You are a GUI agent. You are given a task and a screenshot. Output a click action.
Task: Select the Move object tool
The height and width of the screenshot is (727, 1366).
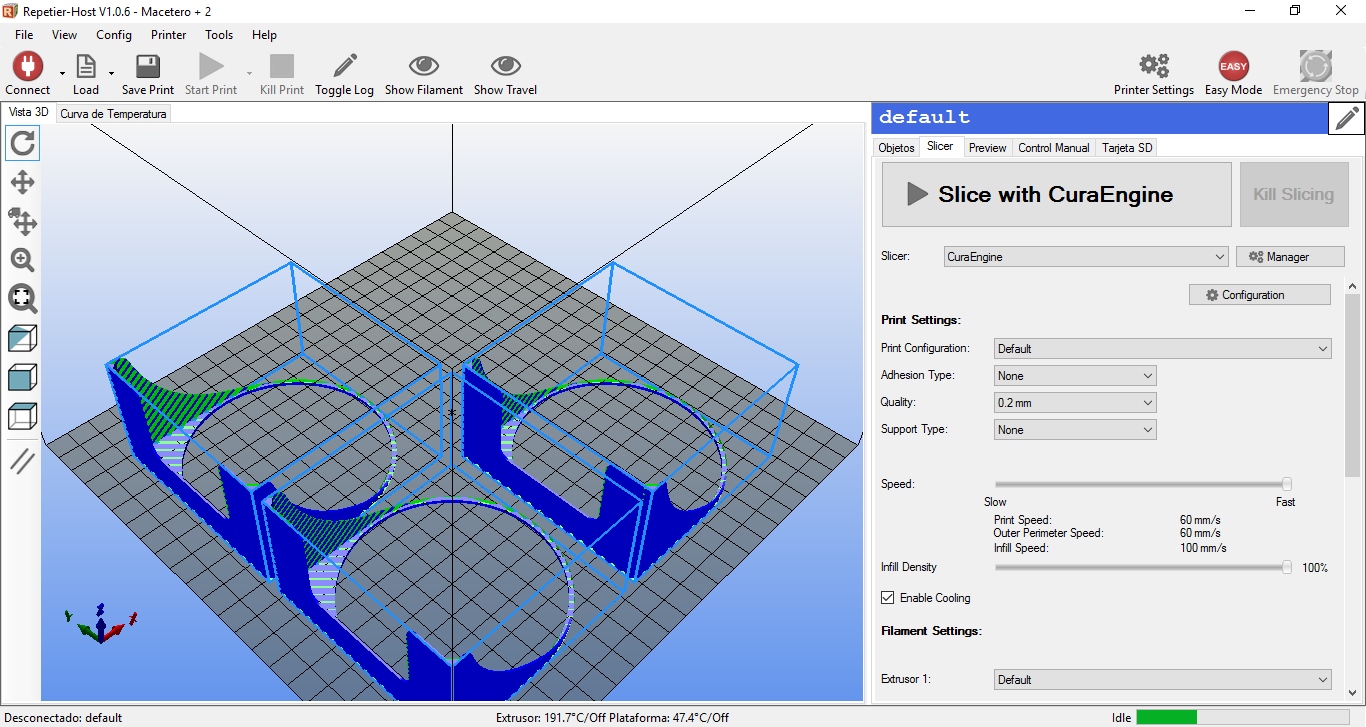click(x=22, y=221)
